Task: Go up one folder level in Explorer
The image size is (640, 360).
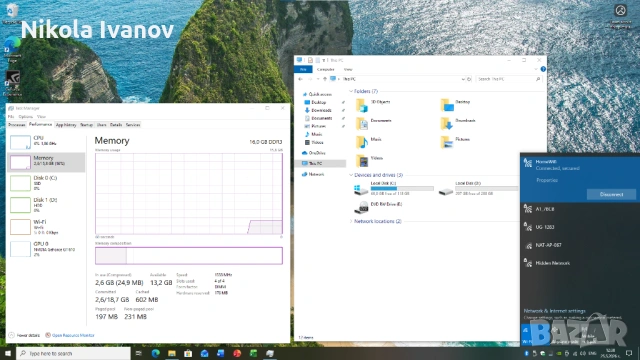Action: 325,79
